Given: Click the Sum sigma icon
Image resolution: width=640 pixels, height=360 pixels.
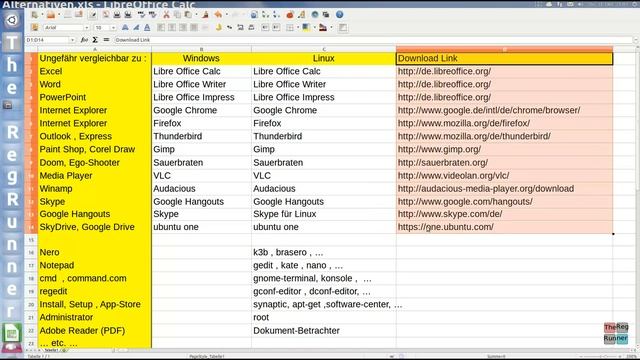Looking at the screenshot, I should [95, 40].
